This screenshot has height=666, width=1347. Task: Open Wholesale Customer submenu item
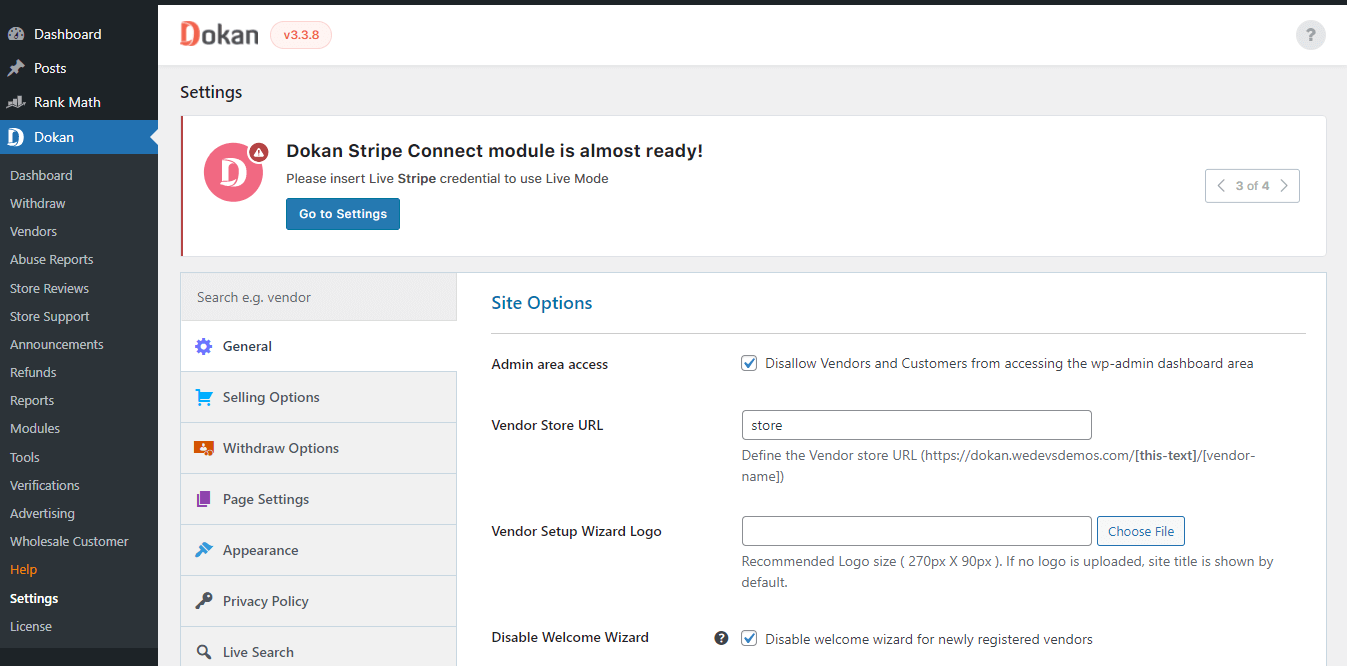click(69, 541)
